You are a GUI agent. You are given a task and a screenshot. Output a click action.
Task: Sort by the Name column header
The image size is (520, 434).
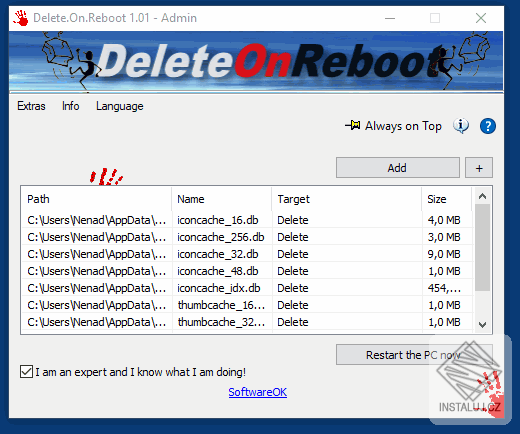point(222,199)
